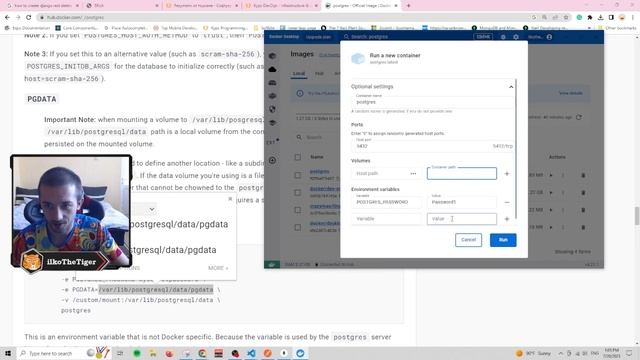
Task: Refresh the Docker images list
Action: 578,117
